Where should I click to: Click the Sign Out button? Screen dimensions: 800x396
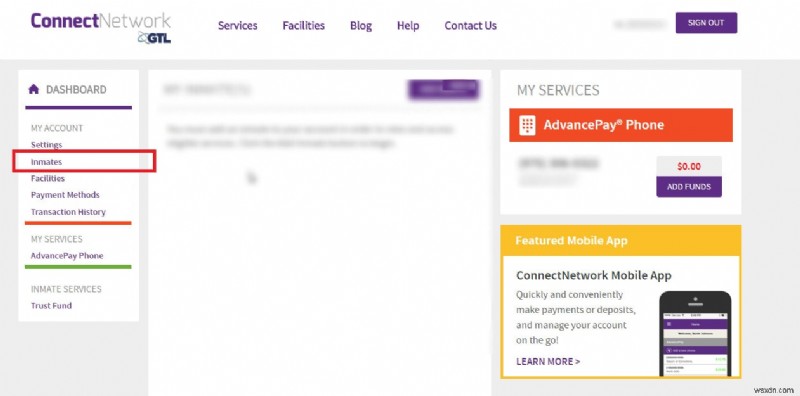pos(706,23)
